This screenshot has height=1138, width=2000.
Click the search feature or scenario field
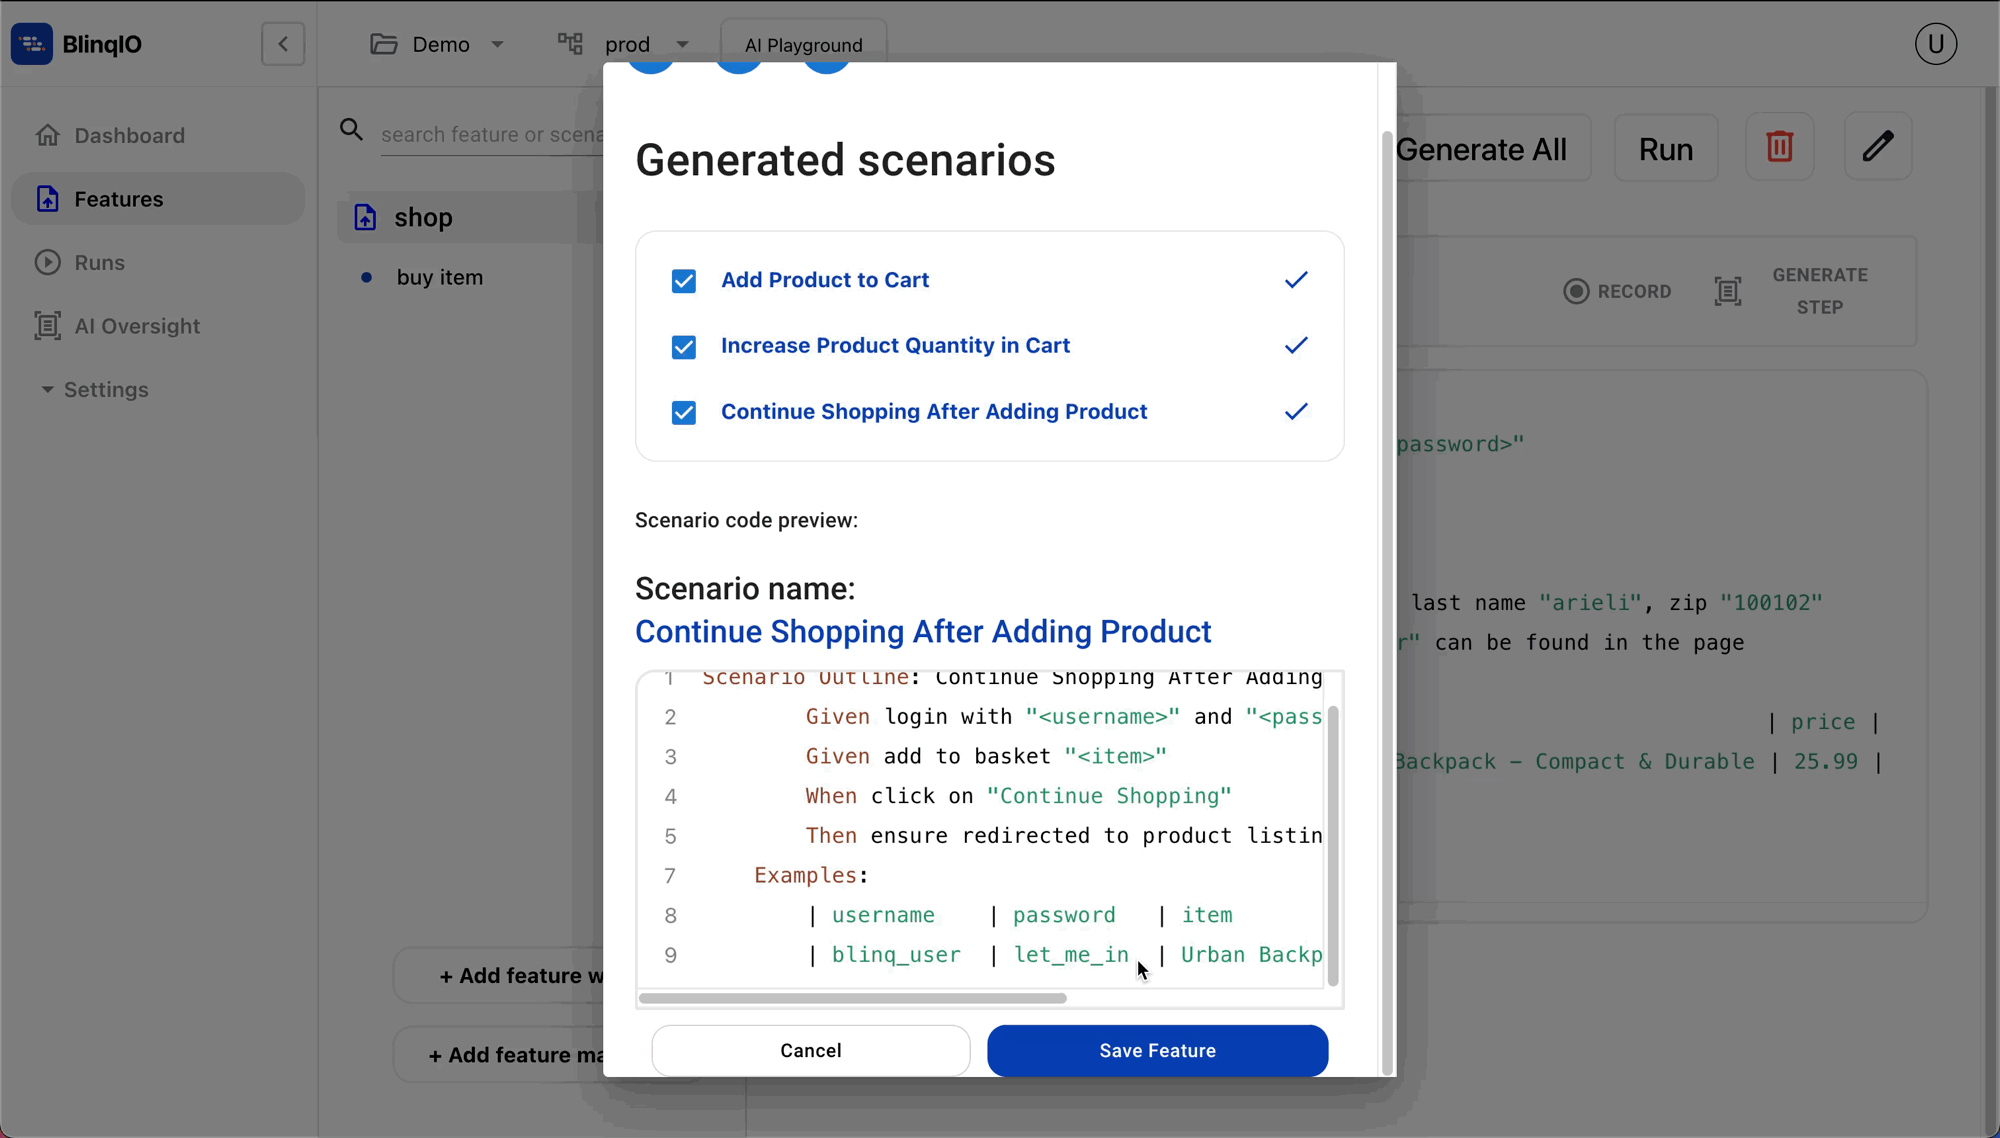(491, 134)
